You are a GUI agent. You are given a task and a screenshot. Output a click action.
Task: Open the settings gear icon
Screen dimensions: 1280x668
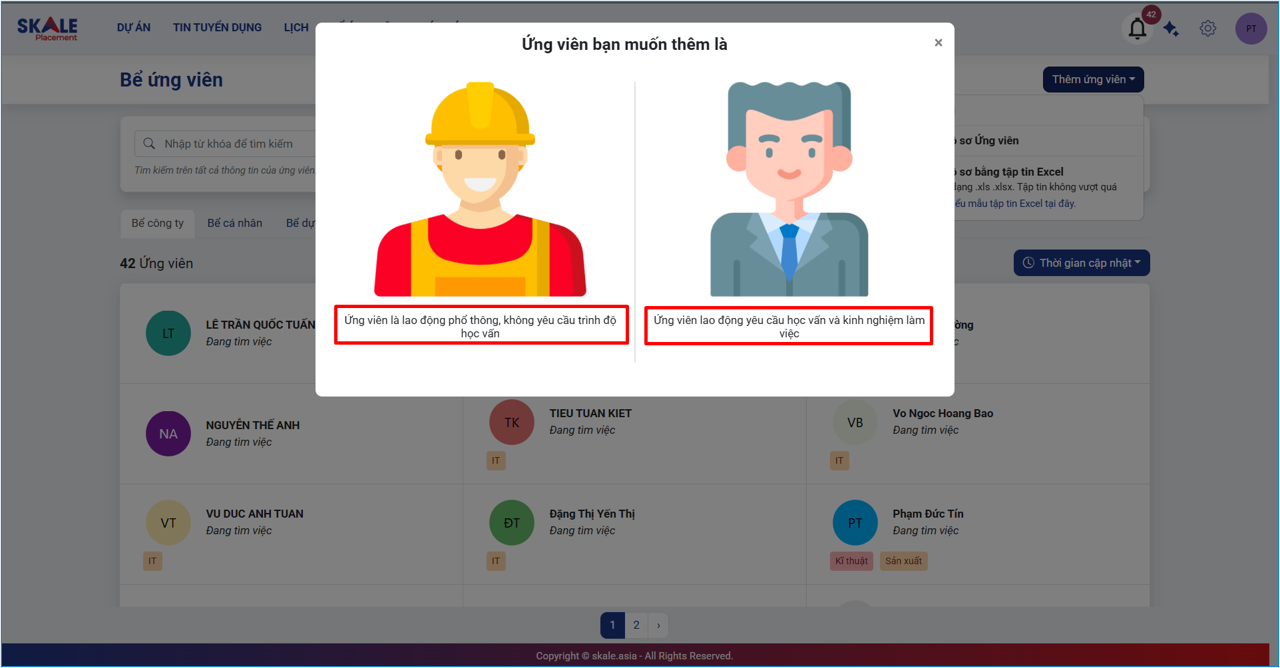click(x=1208, y=29)
